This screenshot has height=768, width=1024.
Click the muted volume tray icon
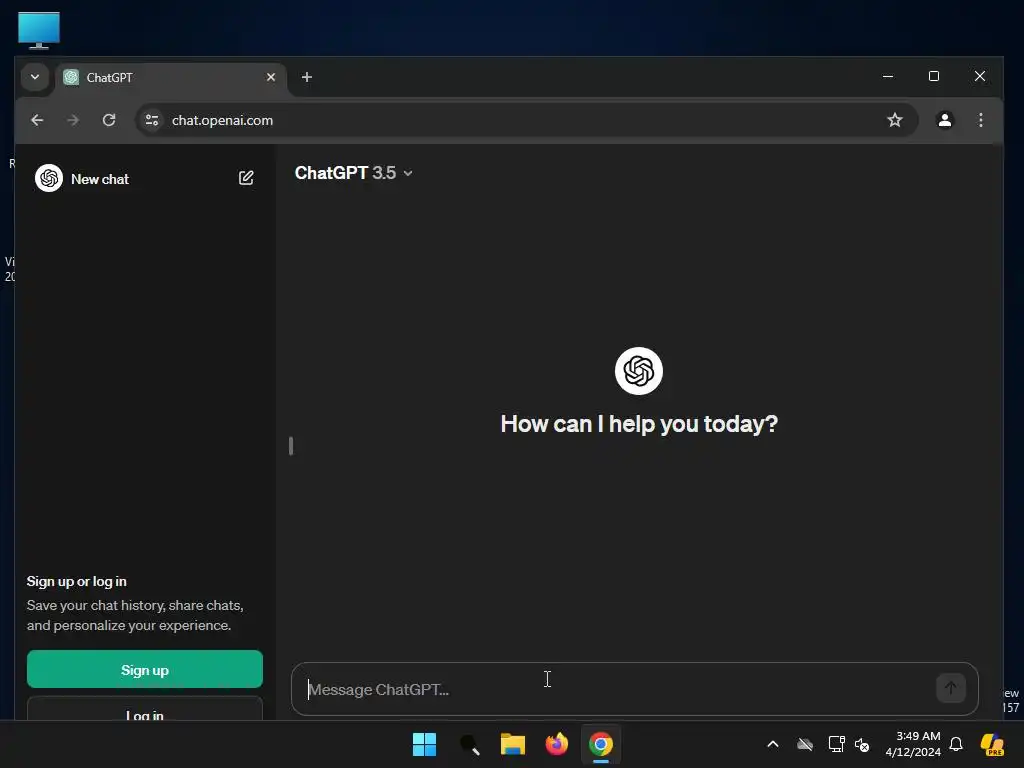[x=862, y=744]
